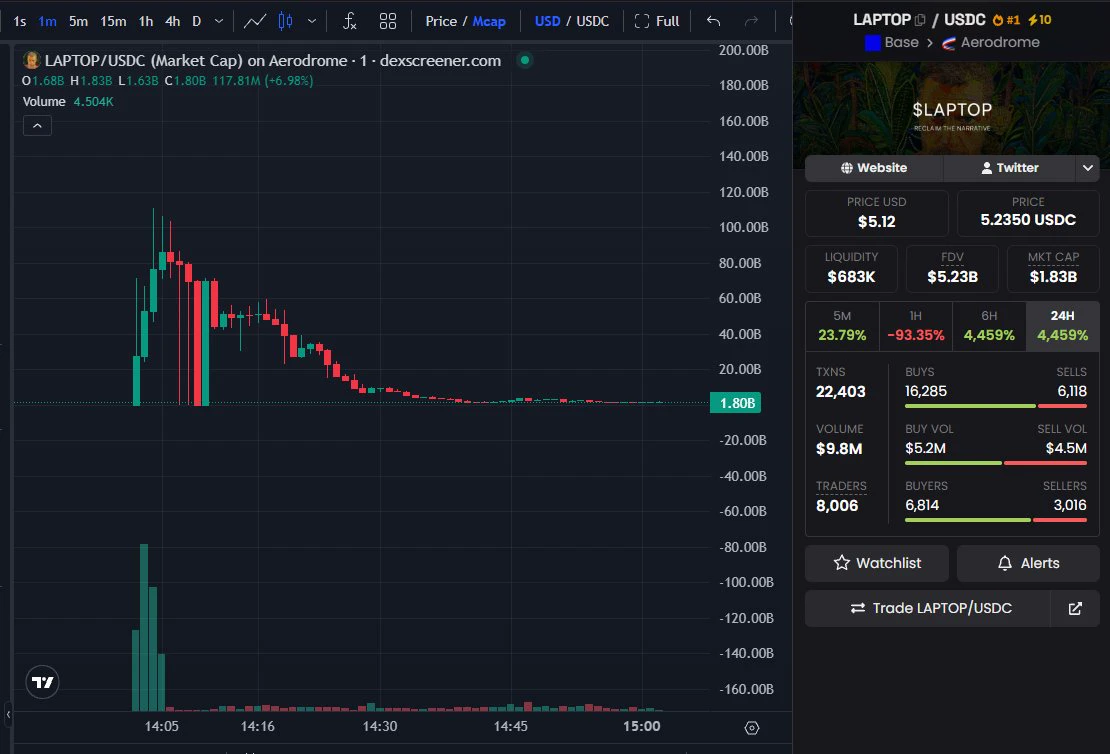
Task: Select the 1m timeframe
Action: point(47,21)
